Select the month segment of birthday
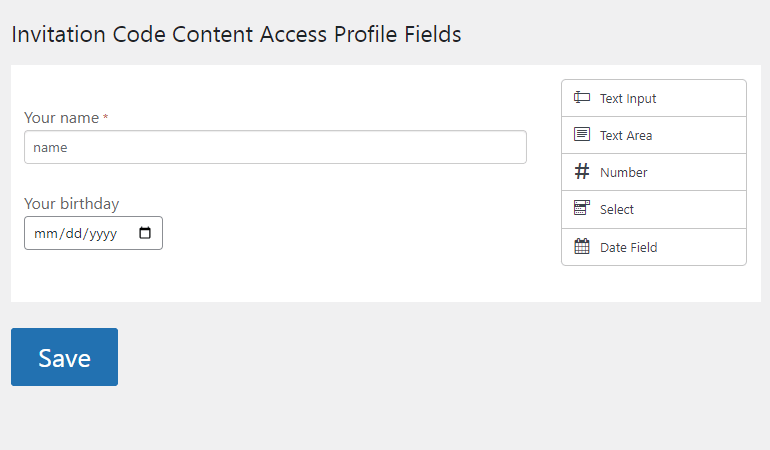This screenshot has width=770, height=450. click(x=43, y=234)
